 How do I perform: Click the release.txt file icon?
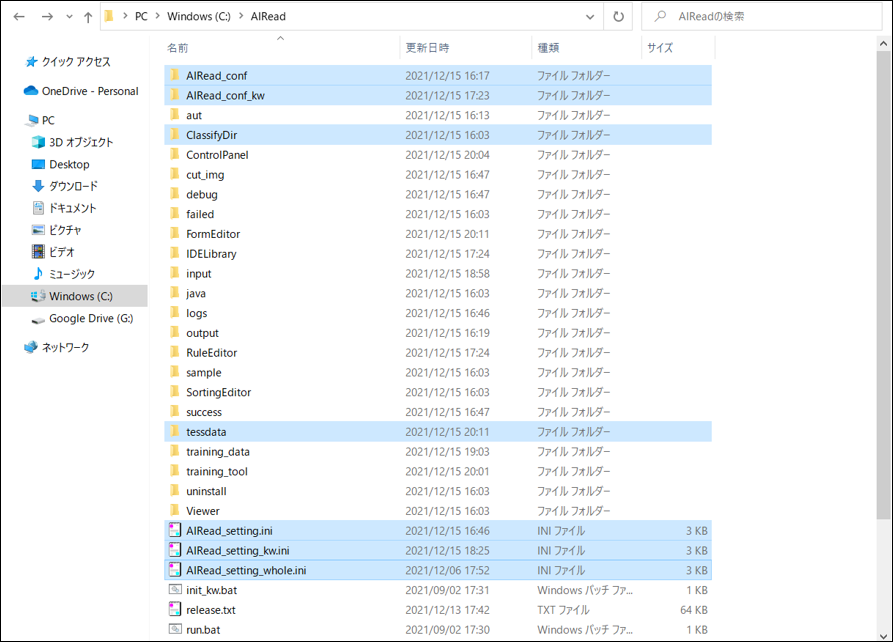tap(175, 610)
